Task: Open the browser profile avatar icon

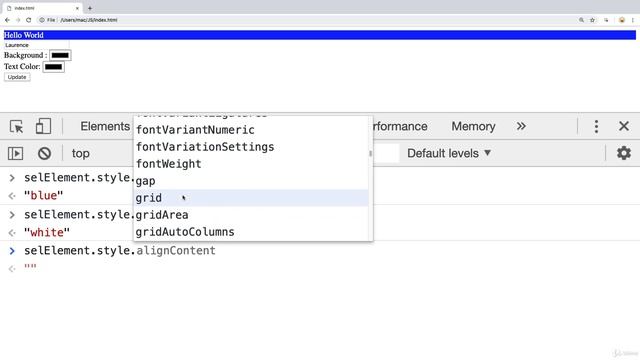Action: click(x=622, y=20)
